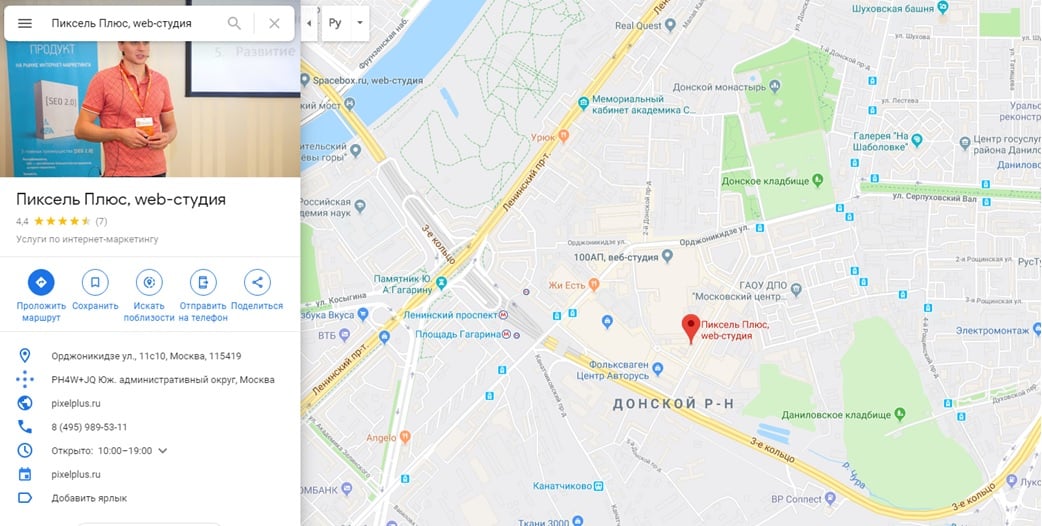Screen dimensions: 1042x526
Task: Click Проложить маршрут directions icon
Action: coord(41,282)
